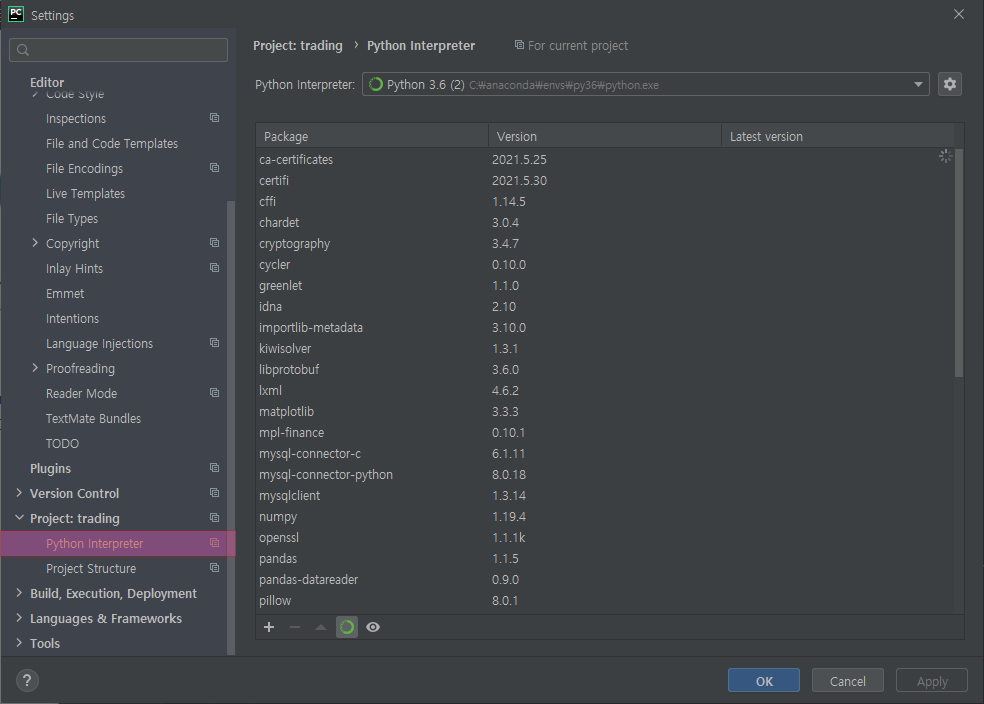
Task: Expand Build, Execution, Deployment section
Action: click(x=19, y=593)
